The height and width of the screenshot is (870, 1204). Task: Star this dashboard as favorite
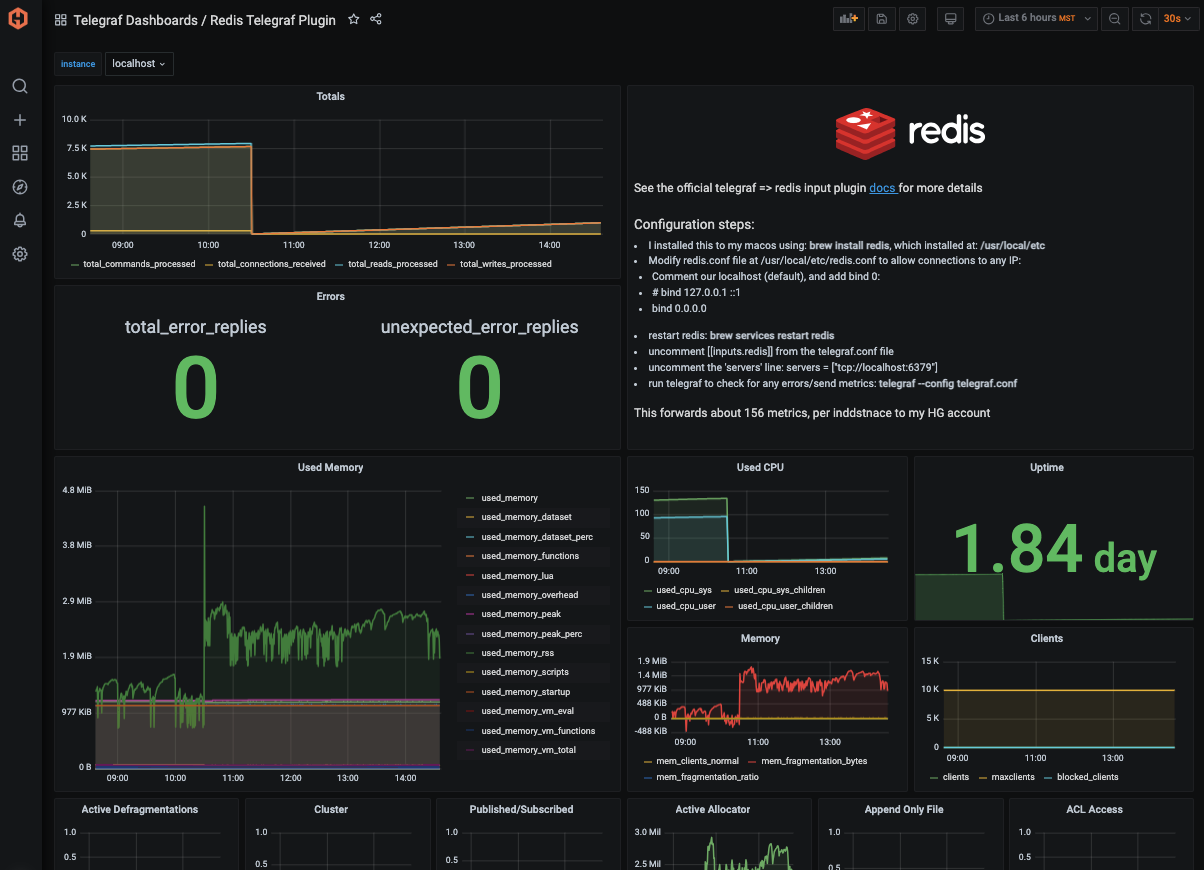(x=353, y=19)
